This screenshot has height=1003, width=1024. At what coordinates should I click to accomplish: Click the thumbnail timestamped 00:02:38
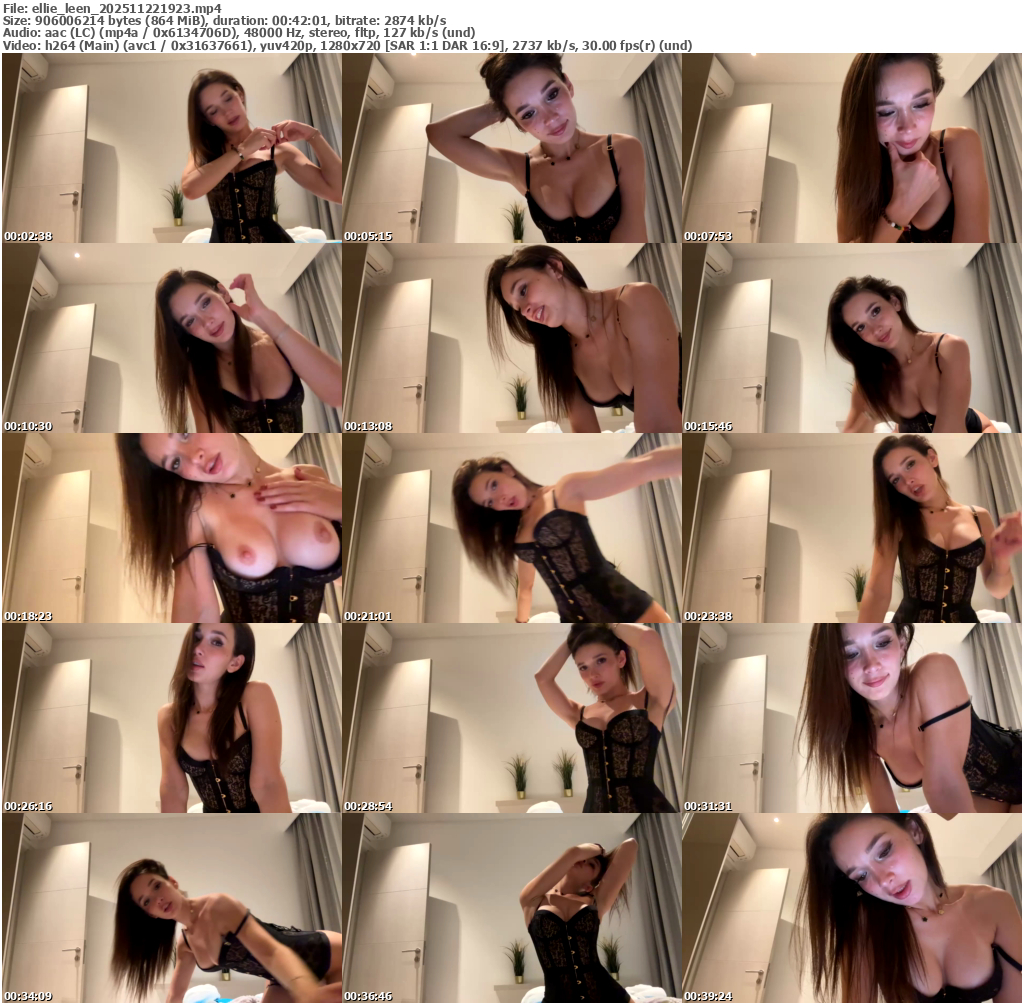[x=172, y=148]
